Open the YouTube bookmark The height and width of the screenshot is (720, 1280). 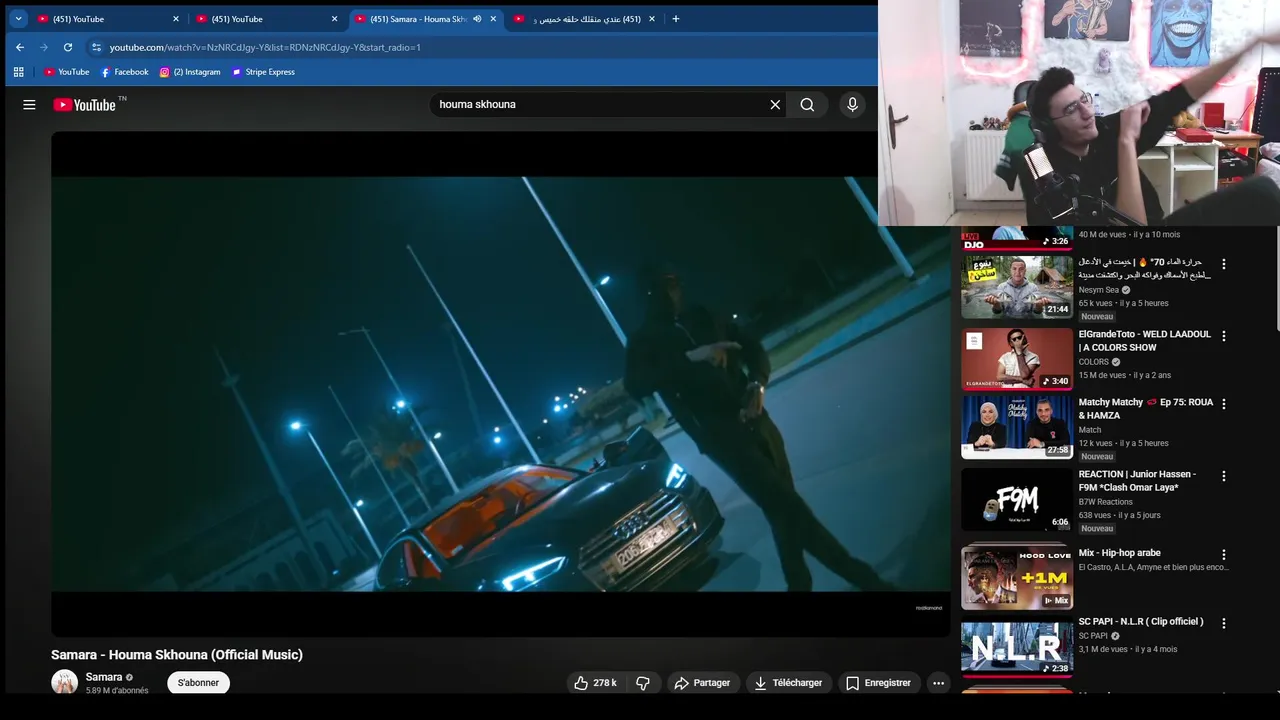tap(67, 72)
